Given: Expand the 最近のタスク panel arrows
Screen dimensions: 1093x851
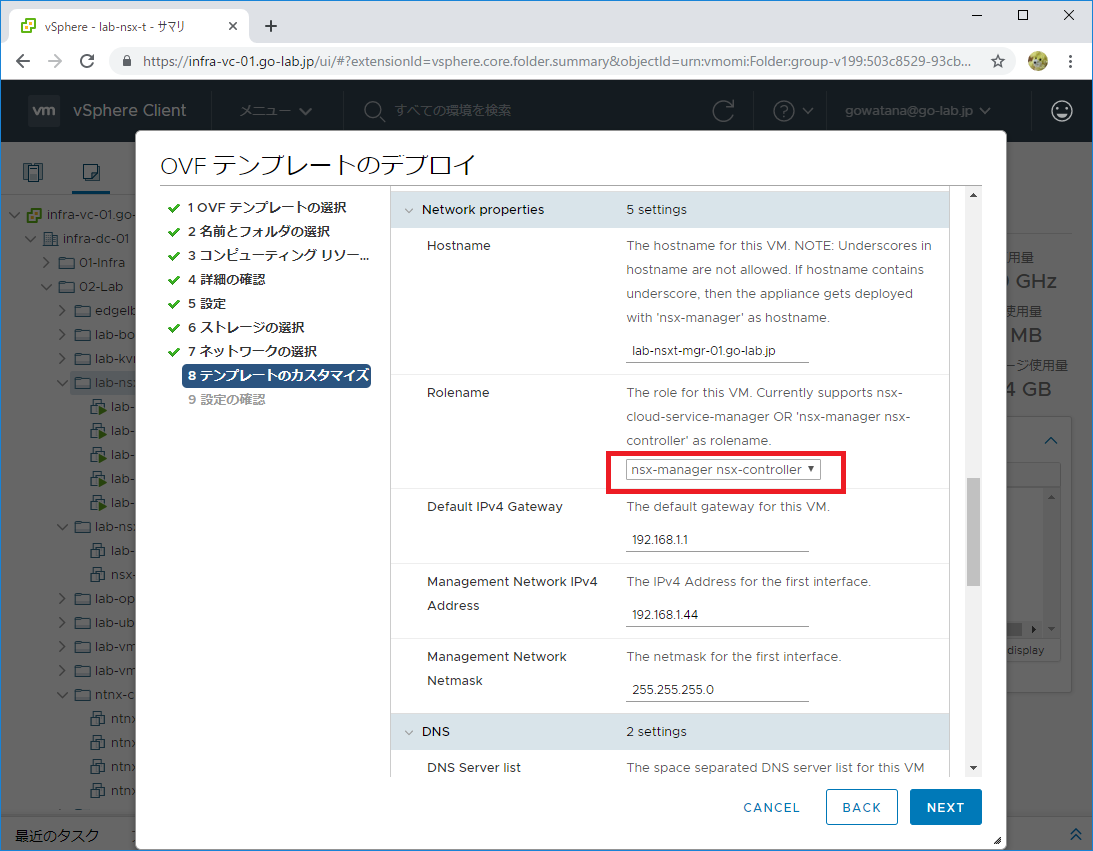Looking at the screenshot, I should [1076, 834].
